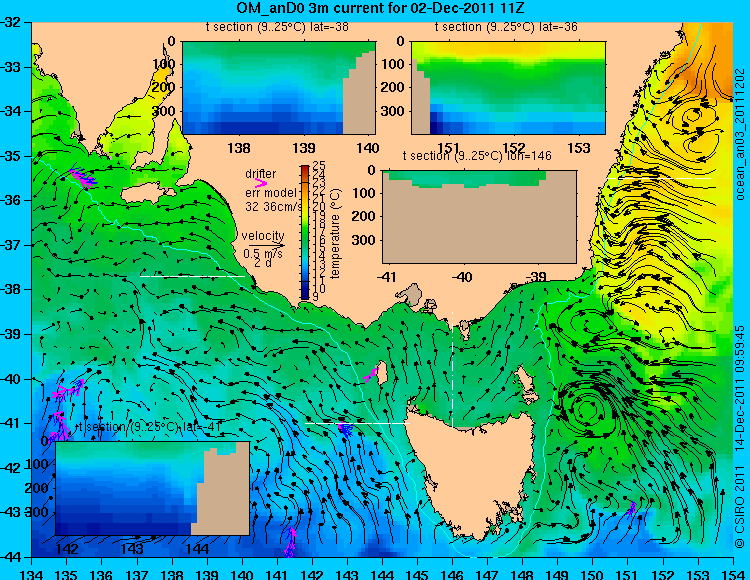Click the 'temperature (°C)' colorbar label
Screen dimensions: 750x580
tap(335, 233)
